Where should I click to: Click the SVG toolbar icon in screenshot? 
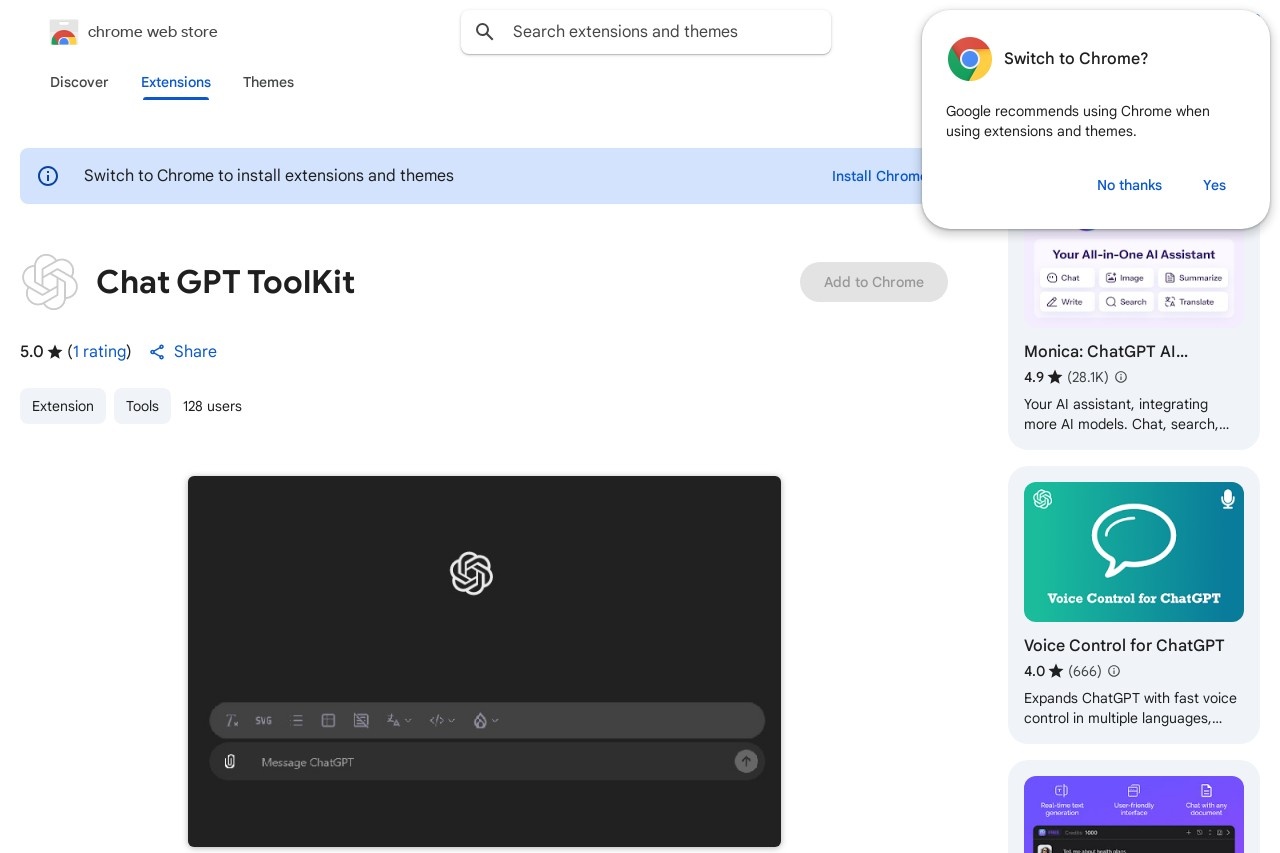[263, 720]
